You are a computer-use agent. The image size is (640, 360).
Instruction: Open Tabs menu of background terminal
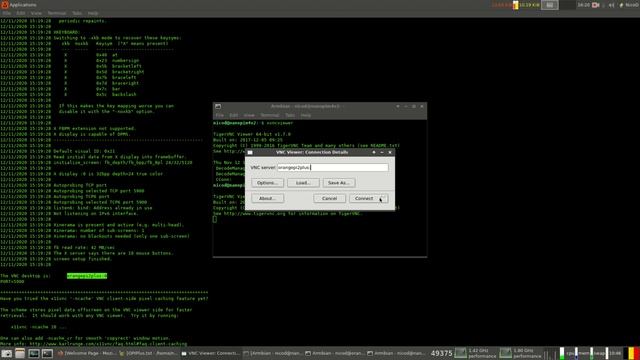pos(77,13)
